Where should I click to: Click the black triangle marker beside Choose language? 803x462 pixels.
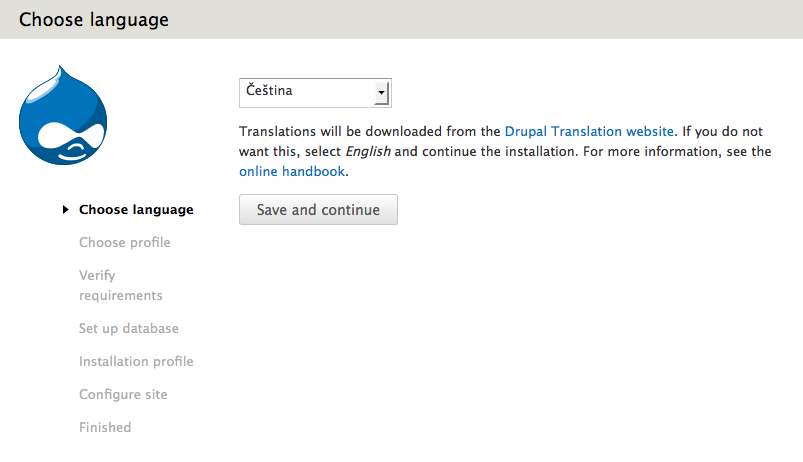pos(66,210)
